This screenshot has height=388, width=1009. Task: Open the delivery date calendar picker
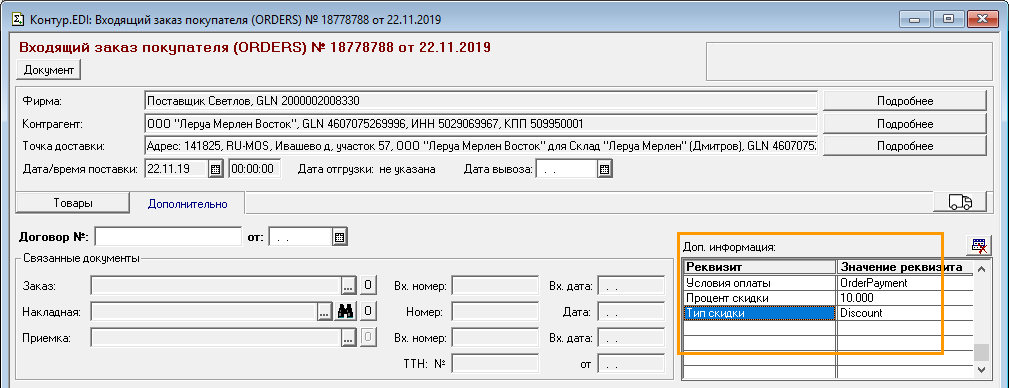pyautogui.click(x=216, y=170)
